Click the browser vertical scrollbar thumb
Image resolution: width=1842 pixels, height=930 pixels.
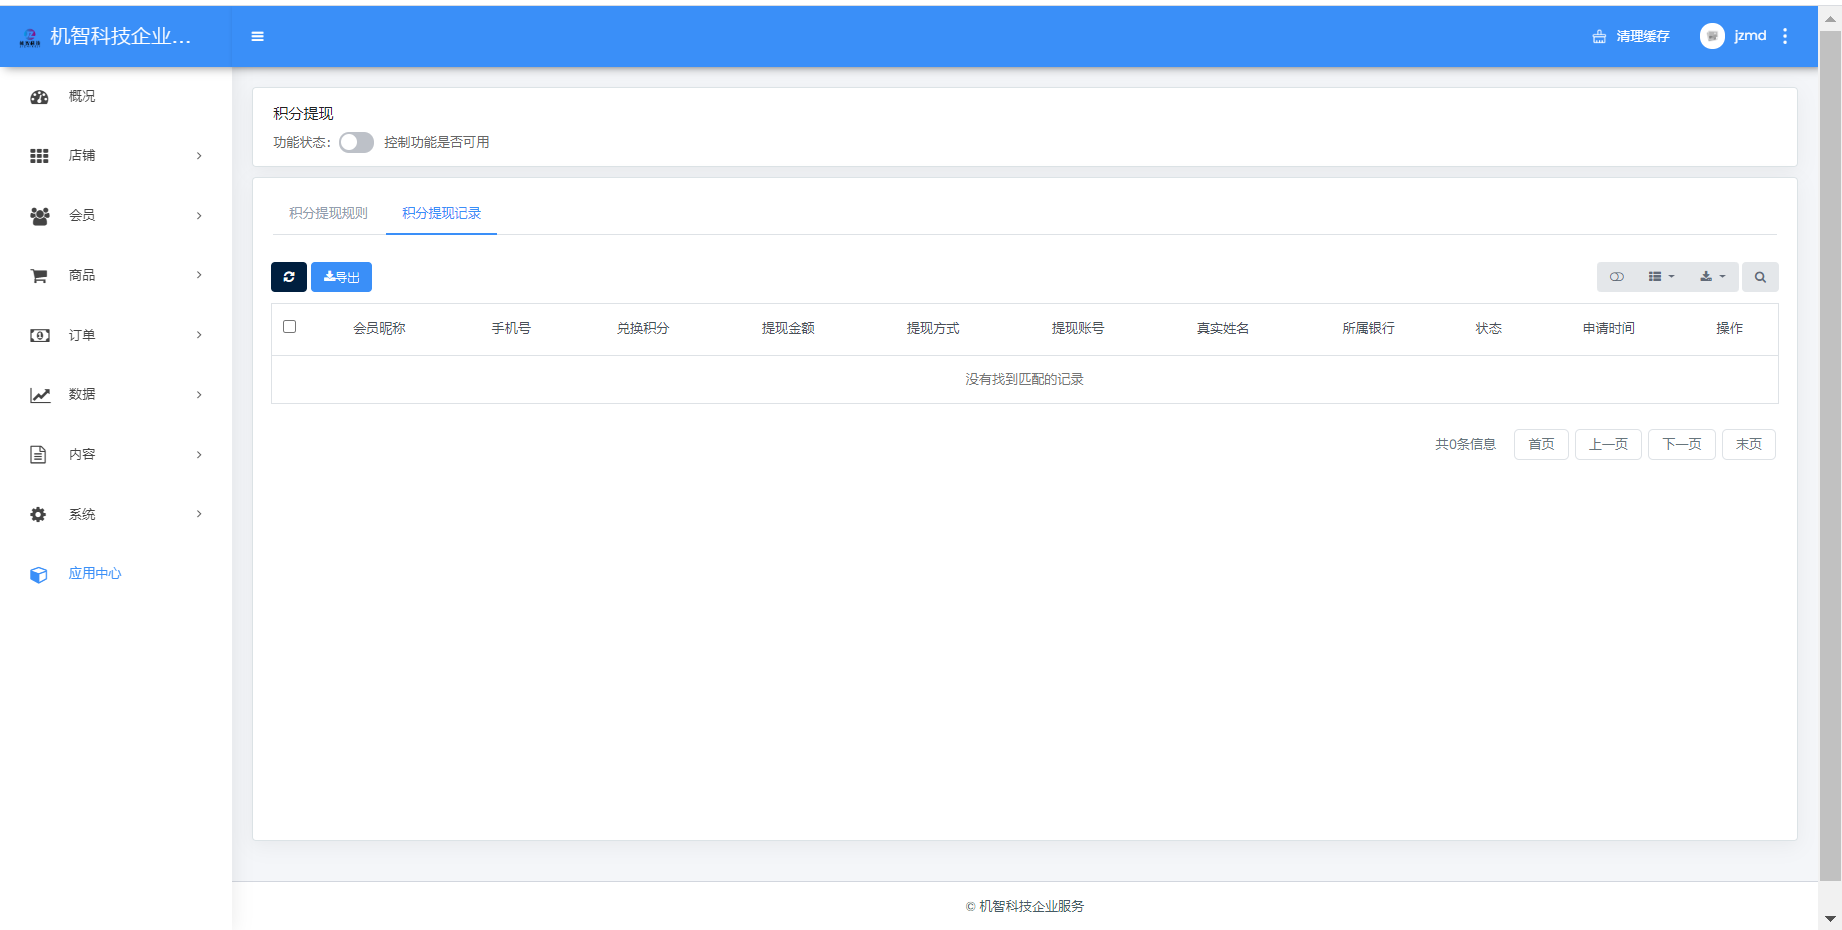1830,456
